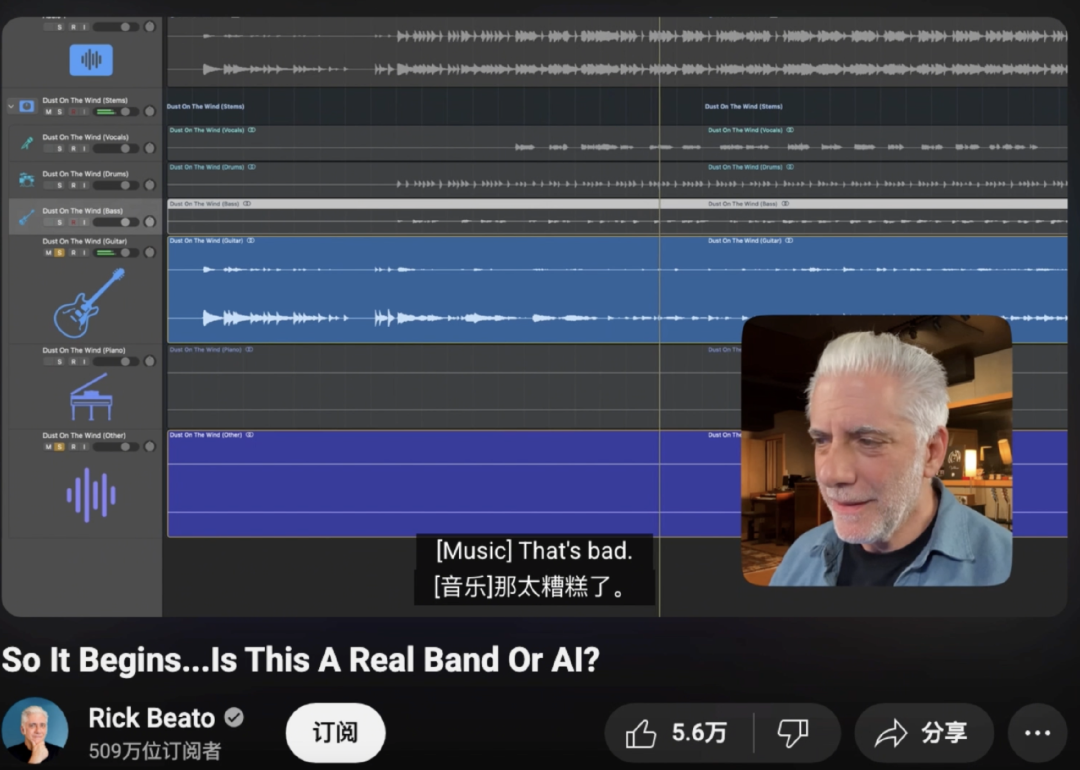This screenshot has height=770, width=1080.
Task: Collapse the Stems track stack chevron
Action: point(11,106)
